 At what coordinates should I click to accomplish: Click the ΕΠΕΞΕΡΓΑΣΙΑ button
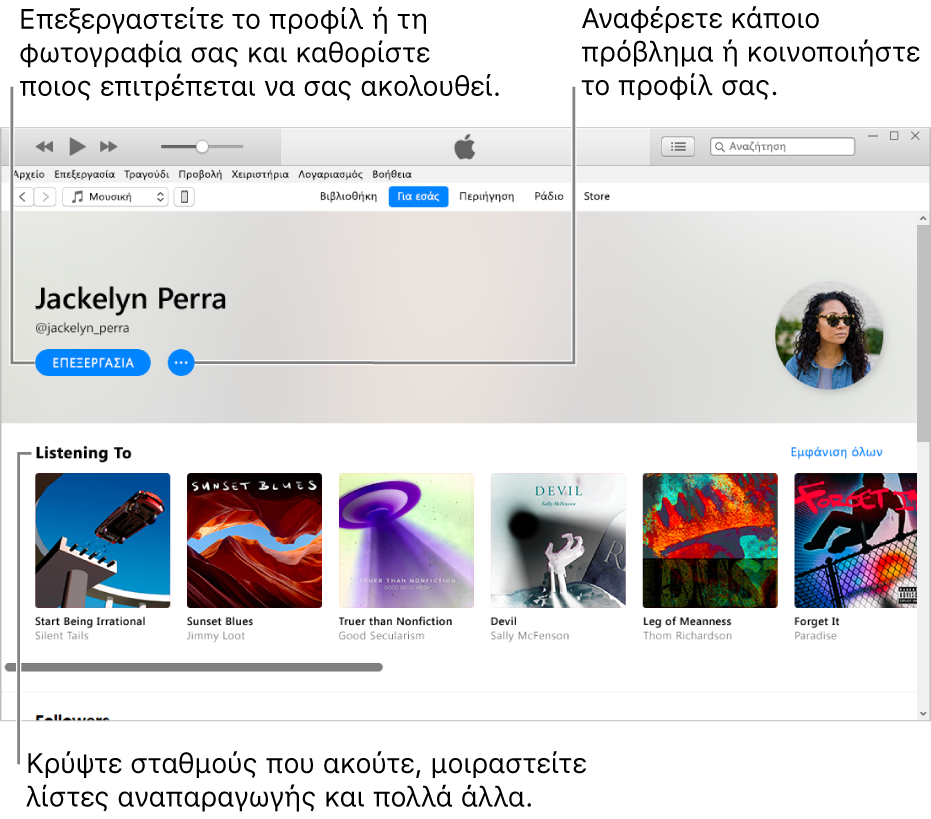93,362
